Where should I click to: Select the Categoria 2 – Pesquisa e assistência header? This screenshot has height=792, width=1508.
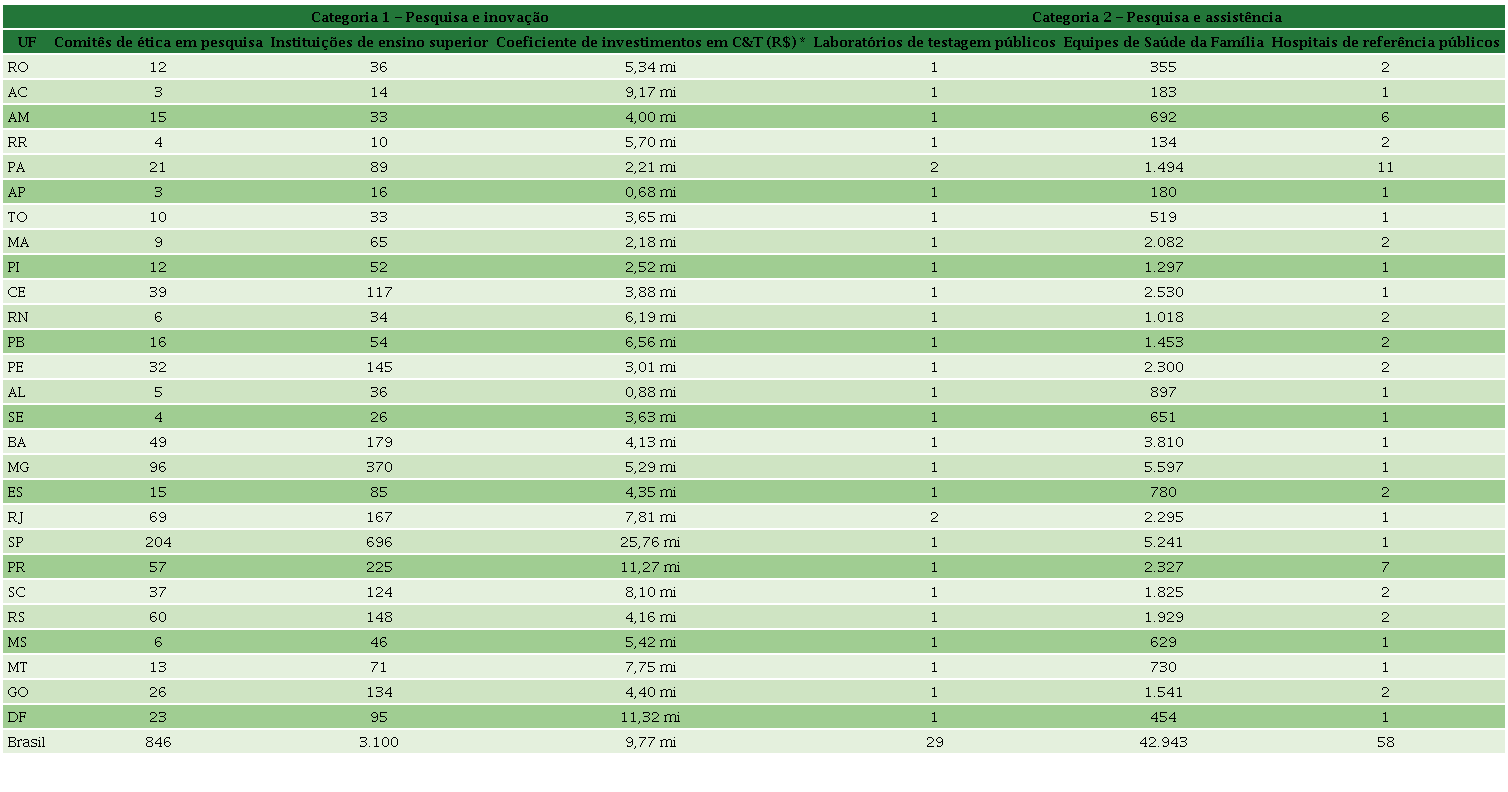click(x=1156, y=17)
